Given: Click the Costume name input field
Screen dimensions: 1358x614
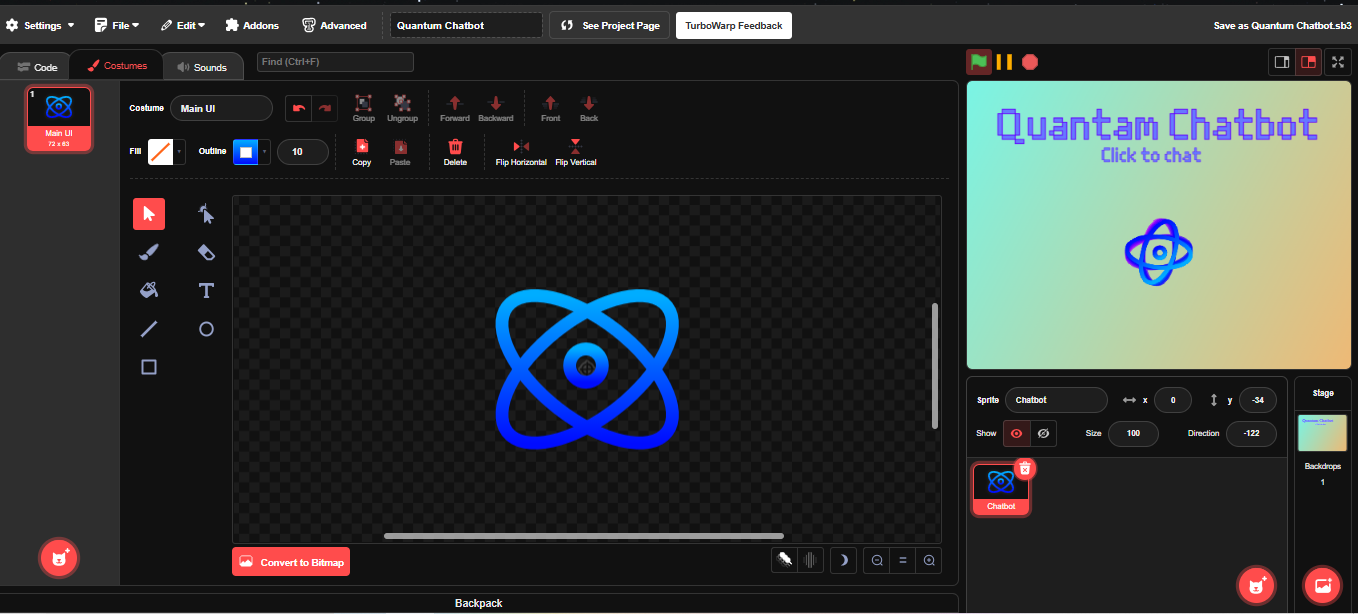Looking at the screenshot, I should coord(221,108).
